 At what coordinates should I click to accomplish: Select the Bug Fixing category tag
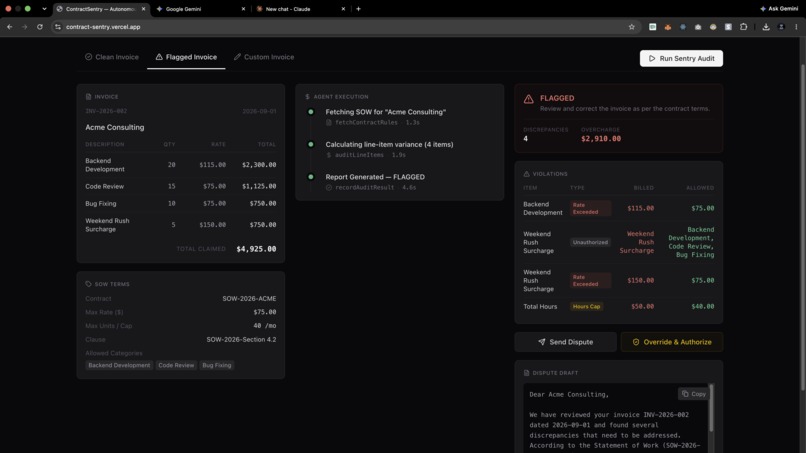point(216,365)
